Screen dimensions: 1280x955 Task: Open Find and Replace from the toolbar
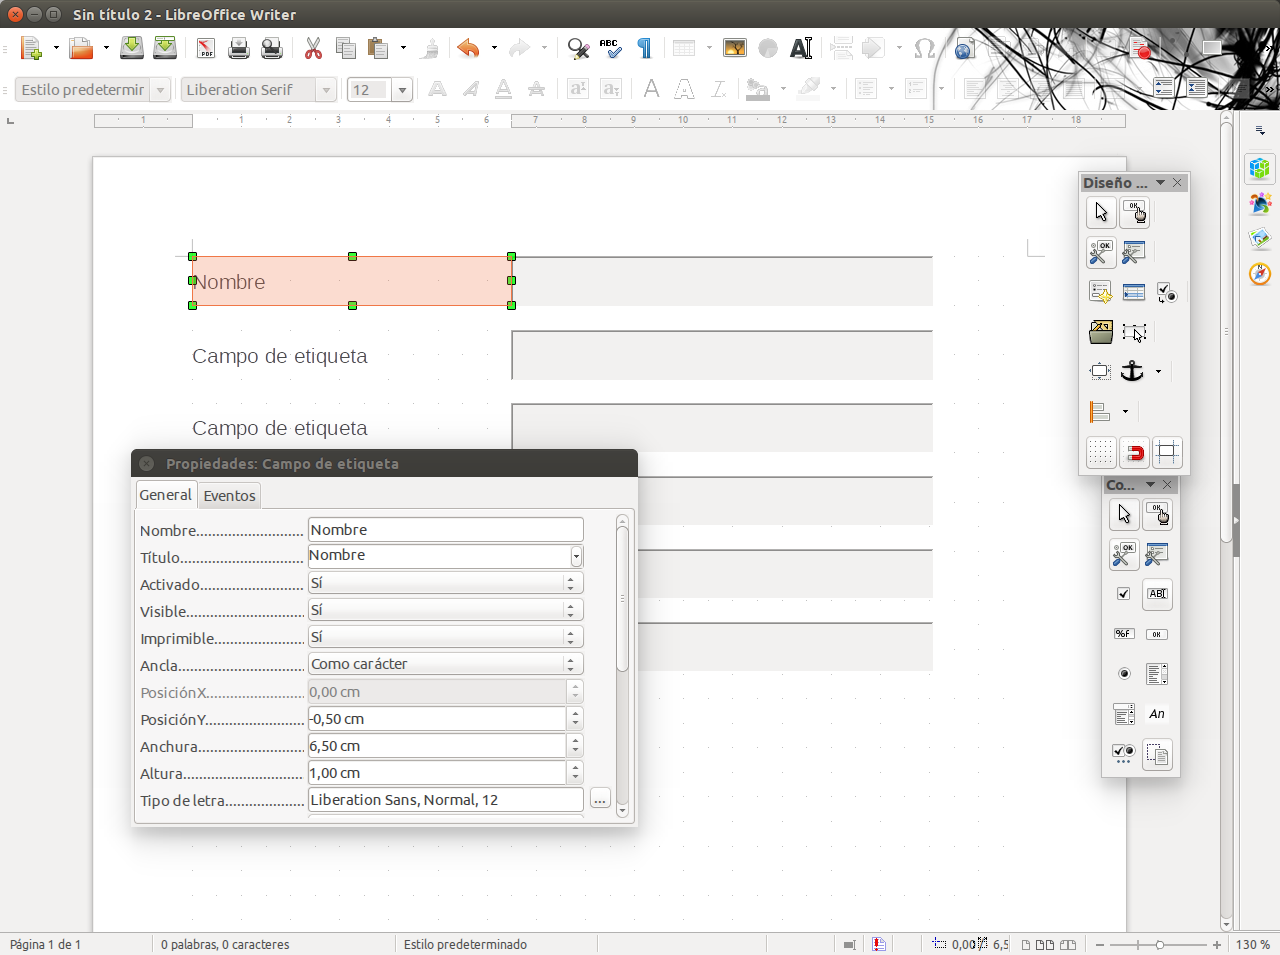tap(578, 48)
